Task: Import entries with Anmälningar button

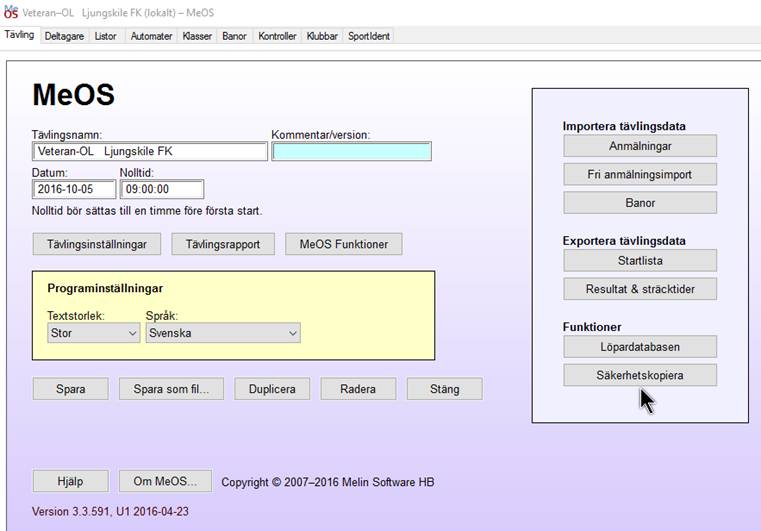Action: (640, 146)
